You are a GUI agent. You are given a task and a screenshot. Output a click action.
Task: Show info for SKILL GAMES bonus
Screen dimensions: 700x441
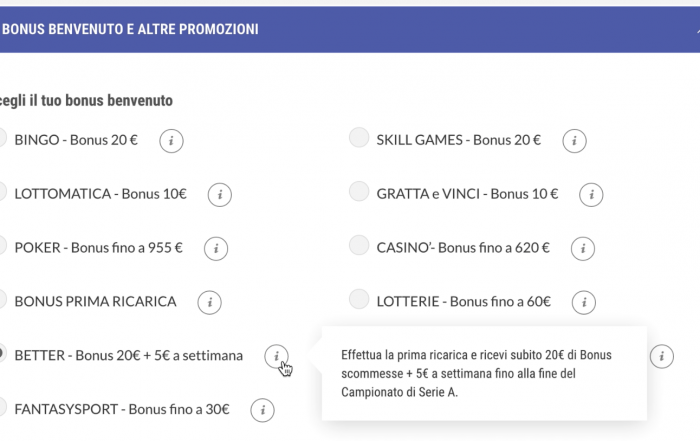click(575, 141)
